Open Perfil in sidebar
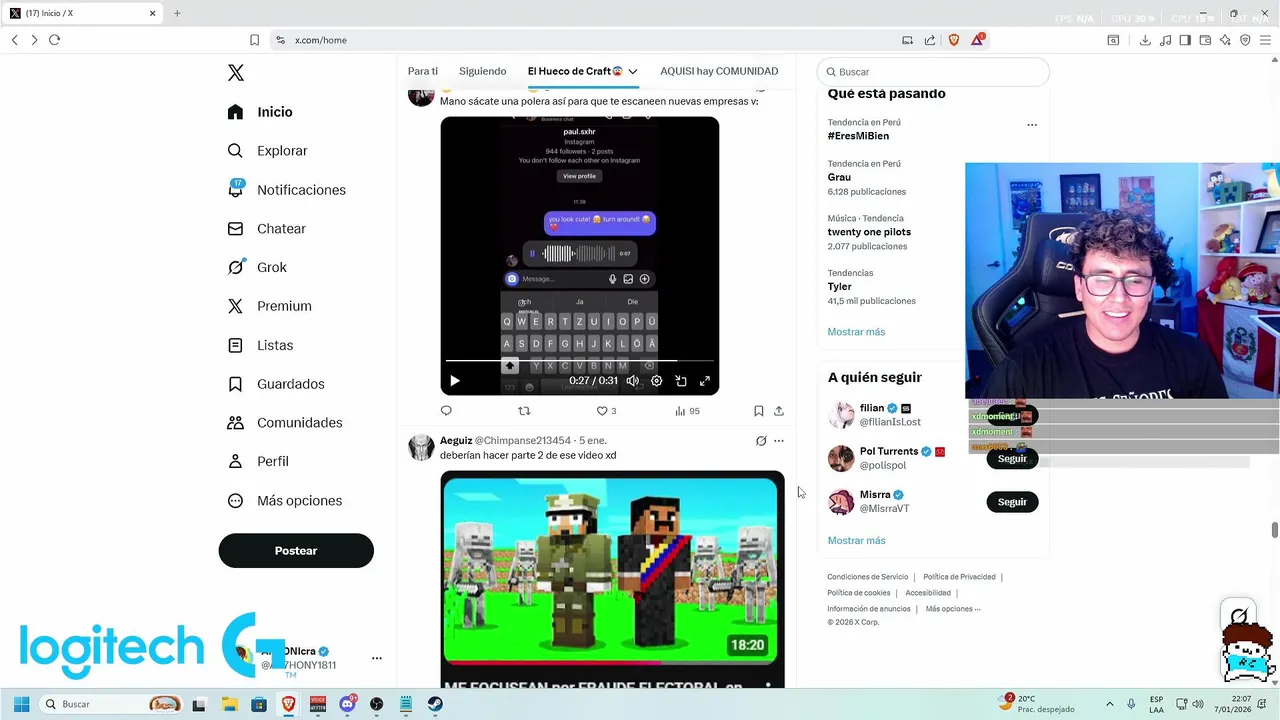This screenshot has width=1280, height=720. click(258, 461)
